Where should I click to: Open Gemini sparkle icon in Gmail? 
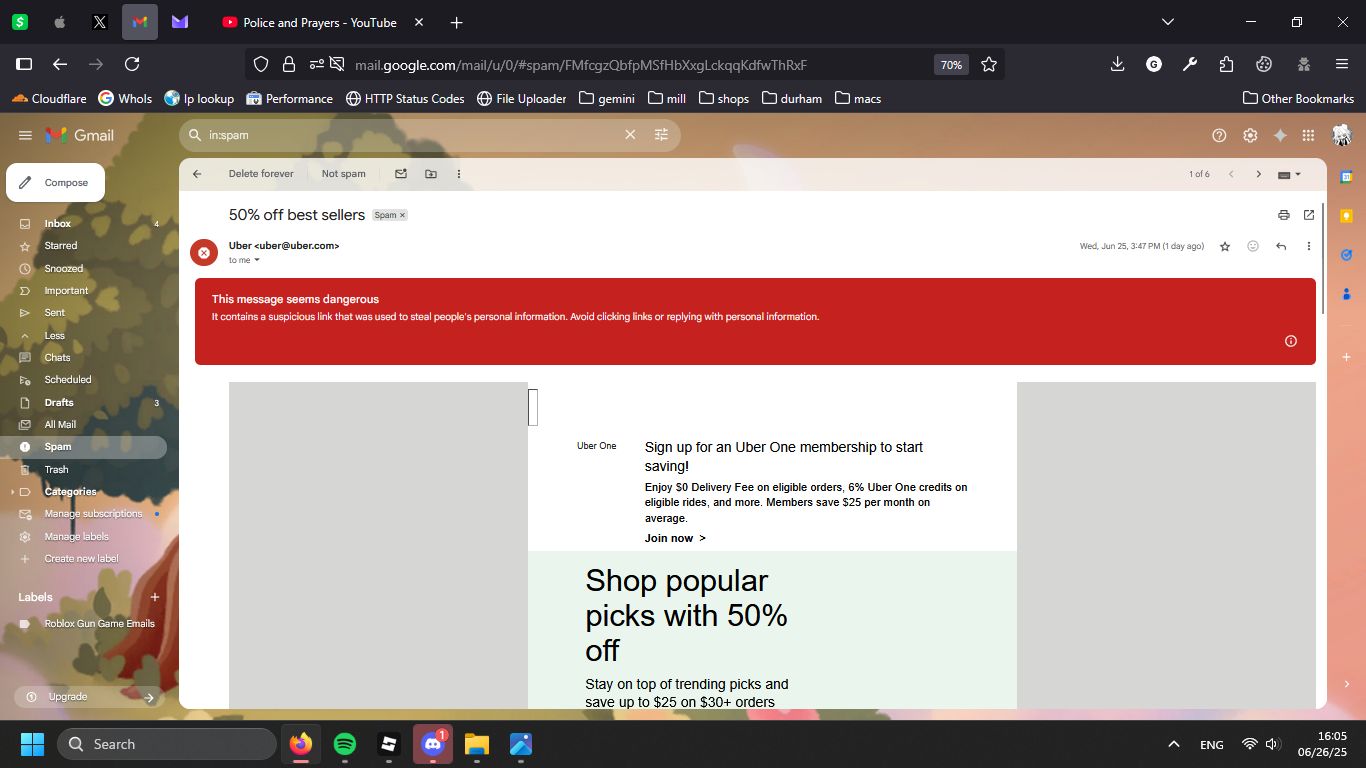click(x=1280, y=135)
